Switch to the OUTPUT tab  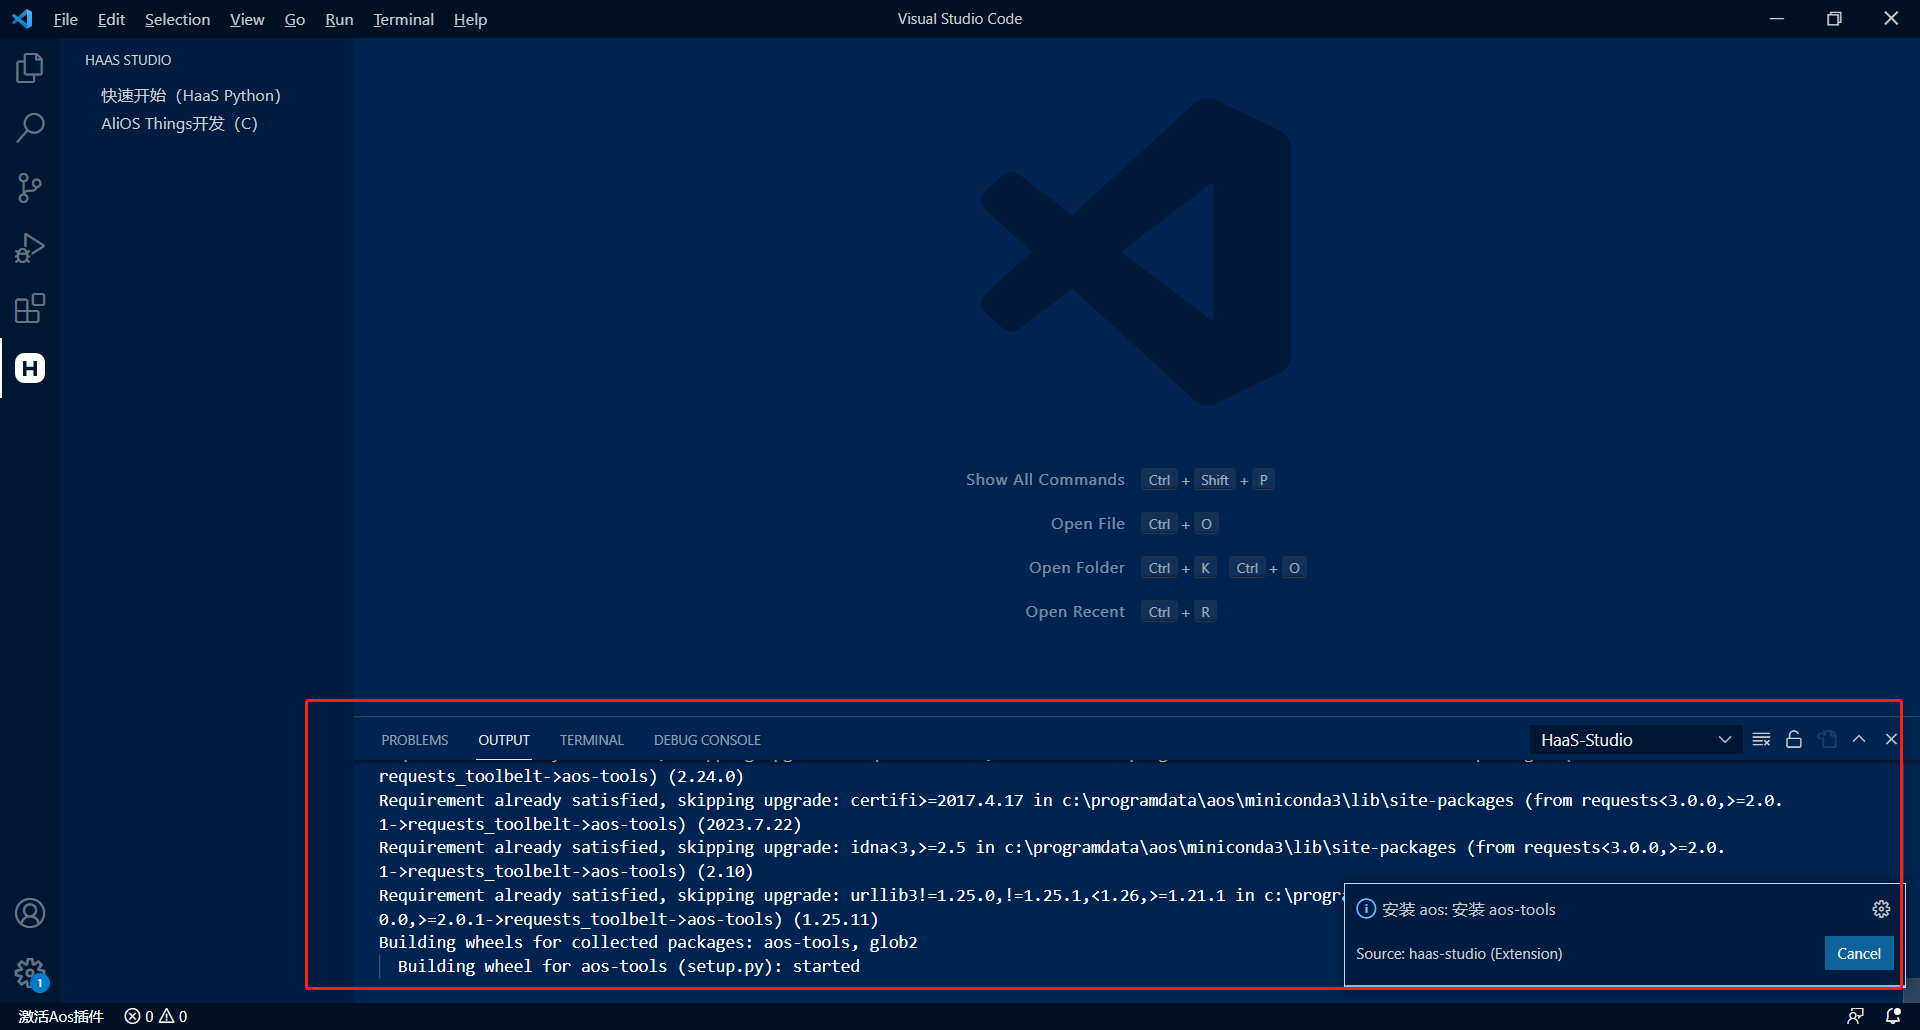tap(504, 740)
